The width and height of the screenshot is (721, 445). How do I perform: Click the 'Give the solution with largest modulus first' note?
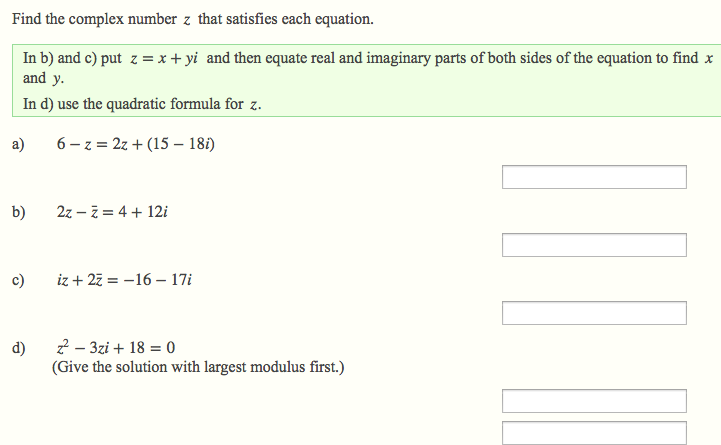click(198, 367)
